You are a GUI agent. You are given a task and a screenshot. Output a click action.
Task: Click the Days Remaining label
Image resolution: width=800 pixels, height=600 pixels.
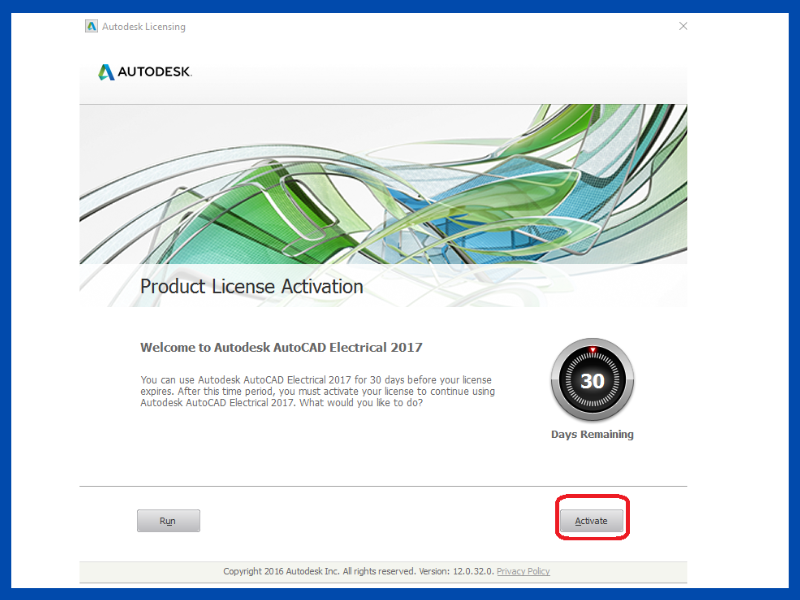coord(592,435)
